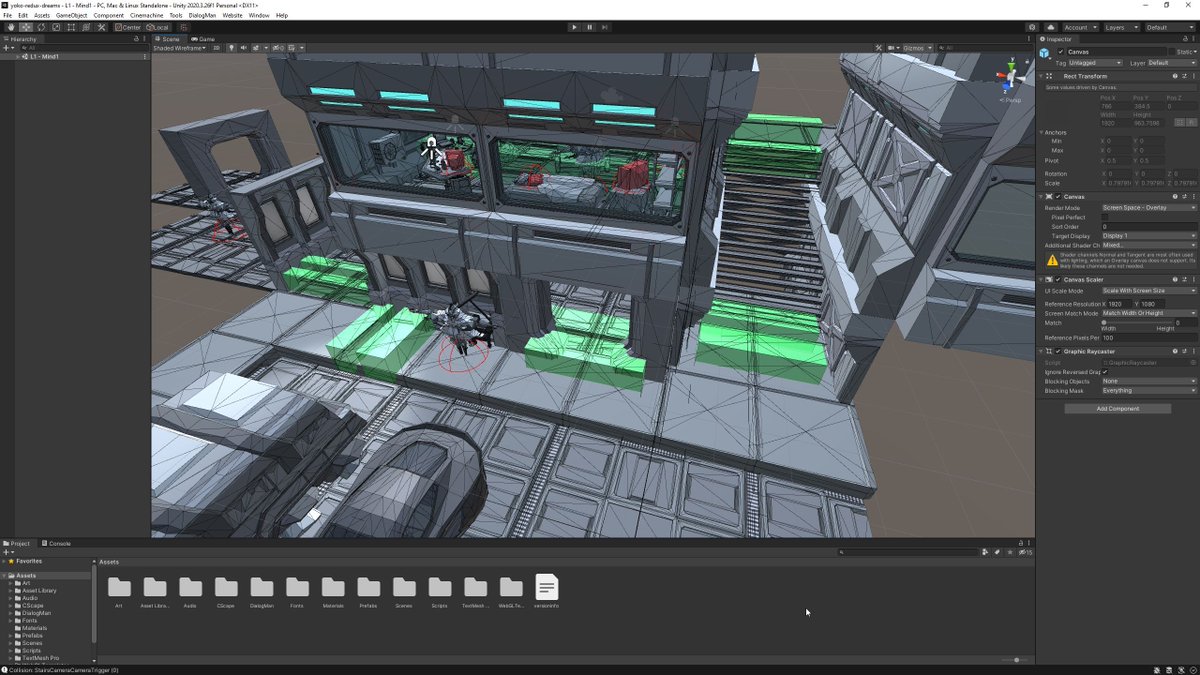Select the Rect tool

70,27
